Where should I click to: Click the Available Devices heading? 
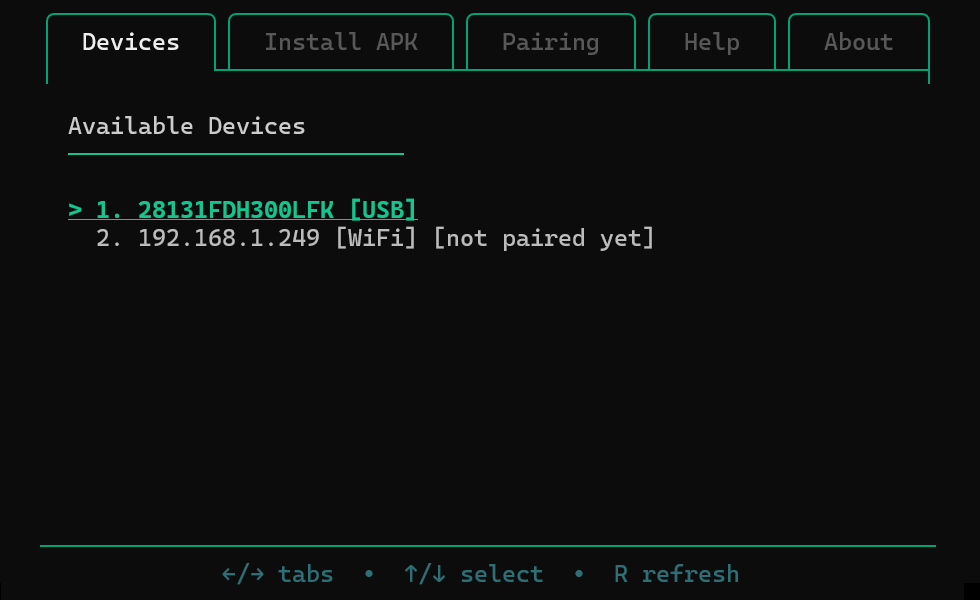coord(186,126)
